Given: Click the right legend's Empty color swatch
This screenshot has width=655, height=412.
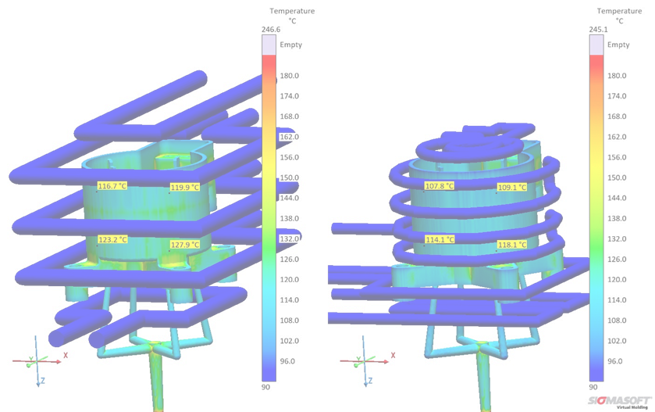Looking at the screenshot, I should point(596,45).
